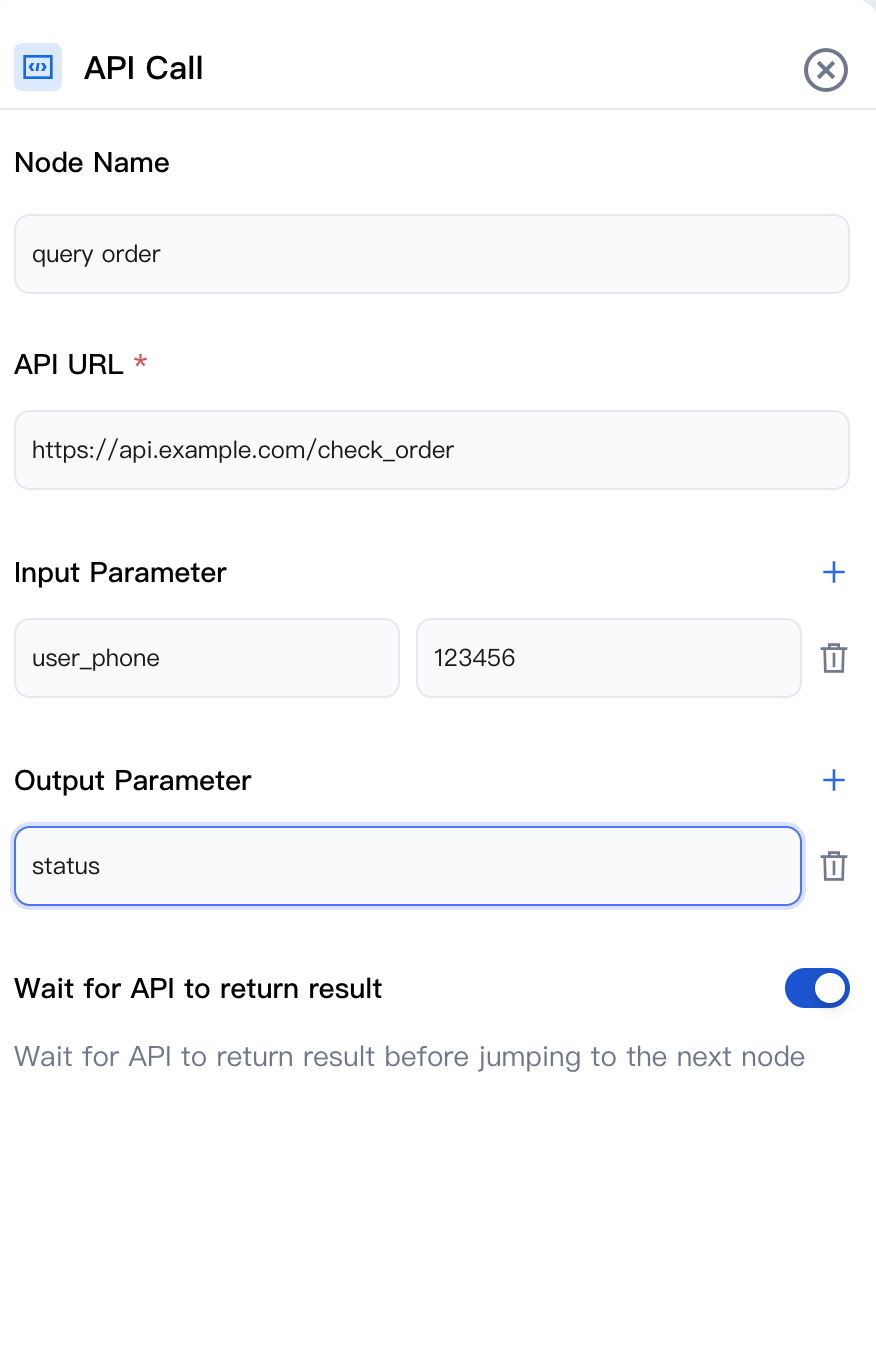This screenshot has height=1352, width=876.
Task: Focus the Node Name field with query order
Action: tap(431, 254)
